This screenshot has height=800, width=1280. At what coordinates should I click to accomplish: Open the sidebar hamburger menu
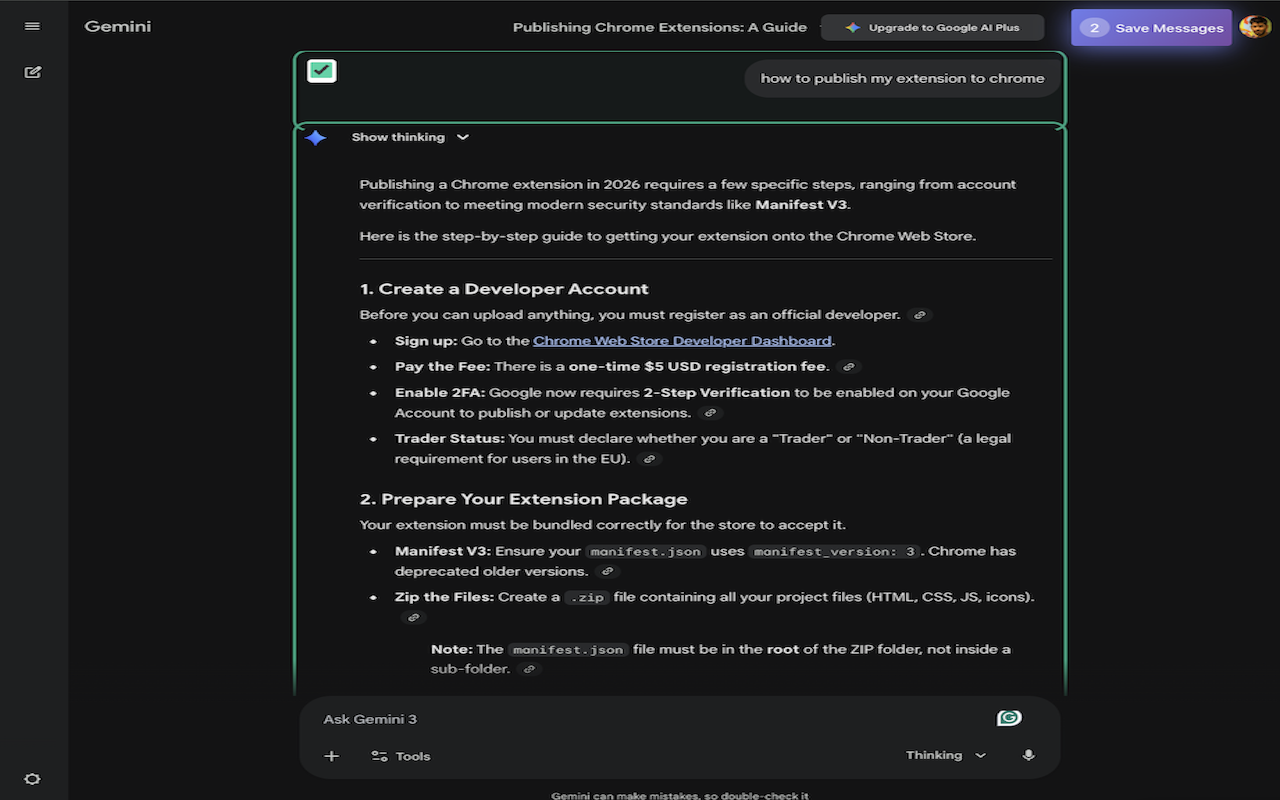(31, 26)
